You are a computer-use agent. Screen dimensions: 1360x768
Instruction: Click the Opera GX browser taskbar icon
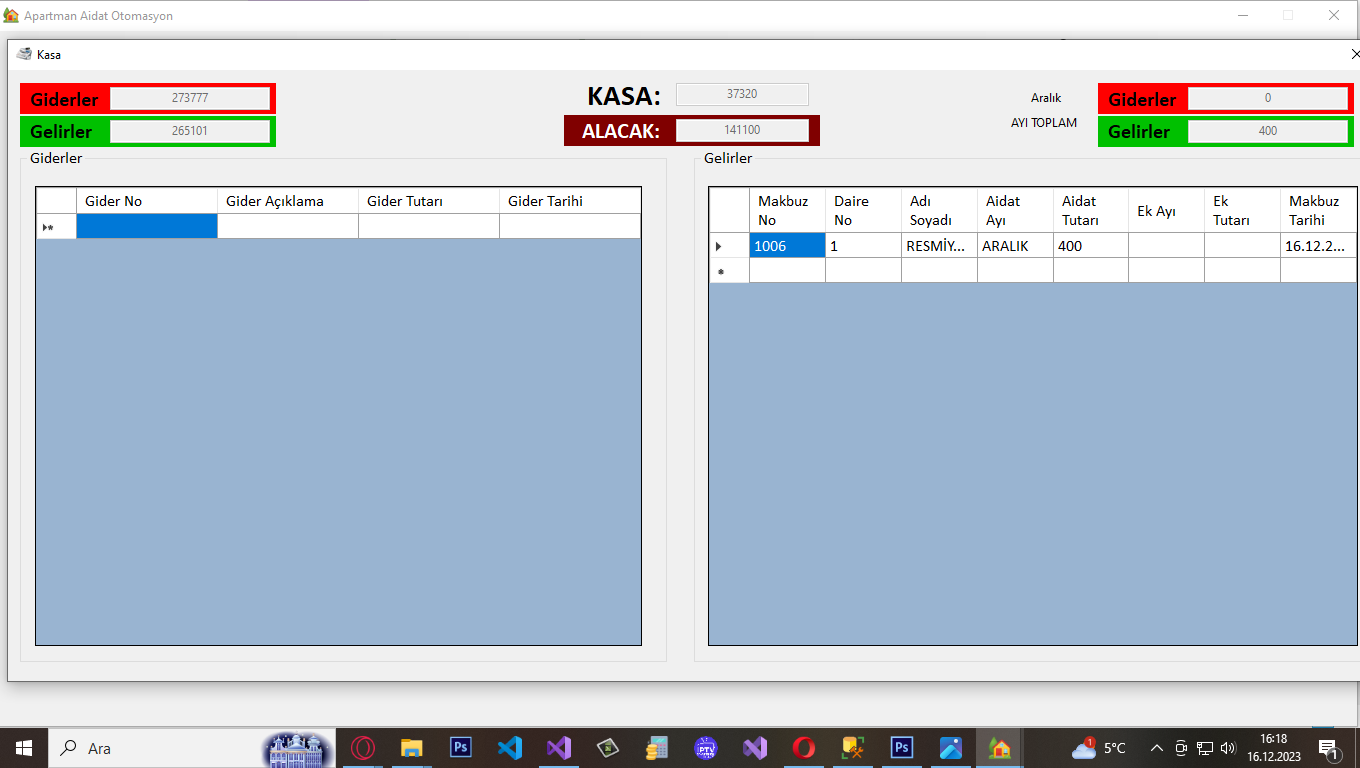tap(362, 748)
